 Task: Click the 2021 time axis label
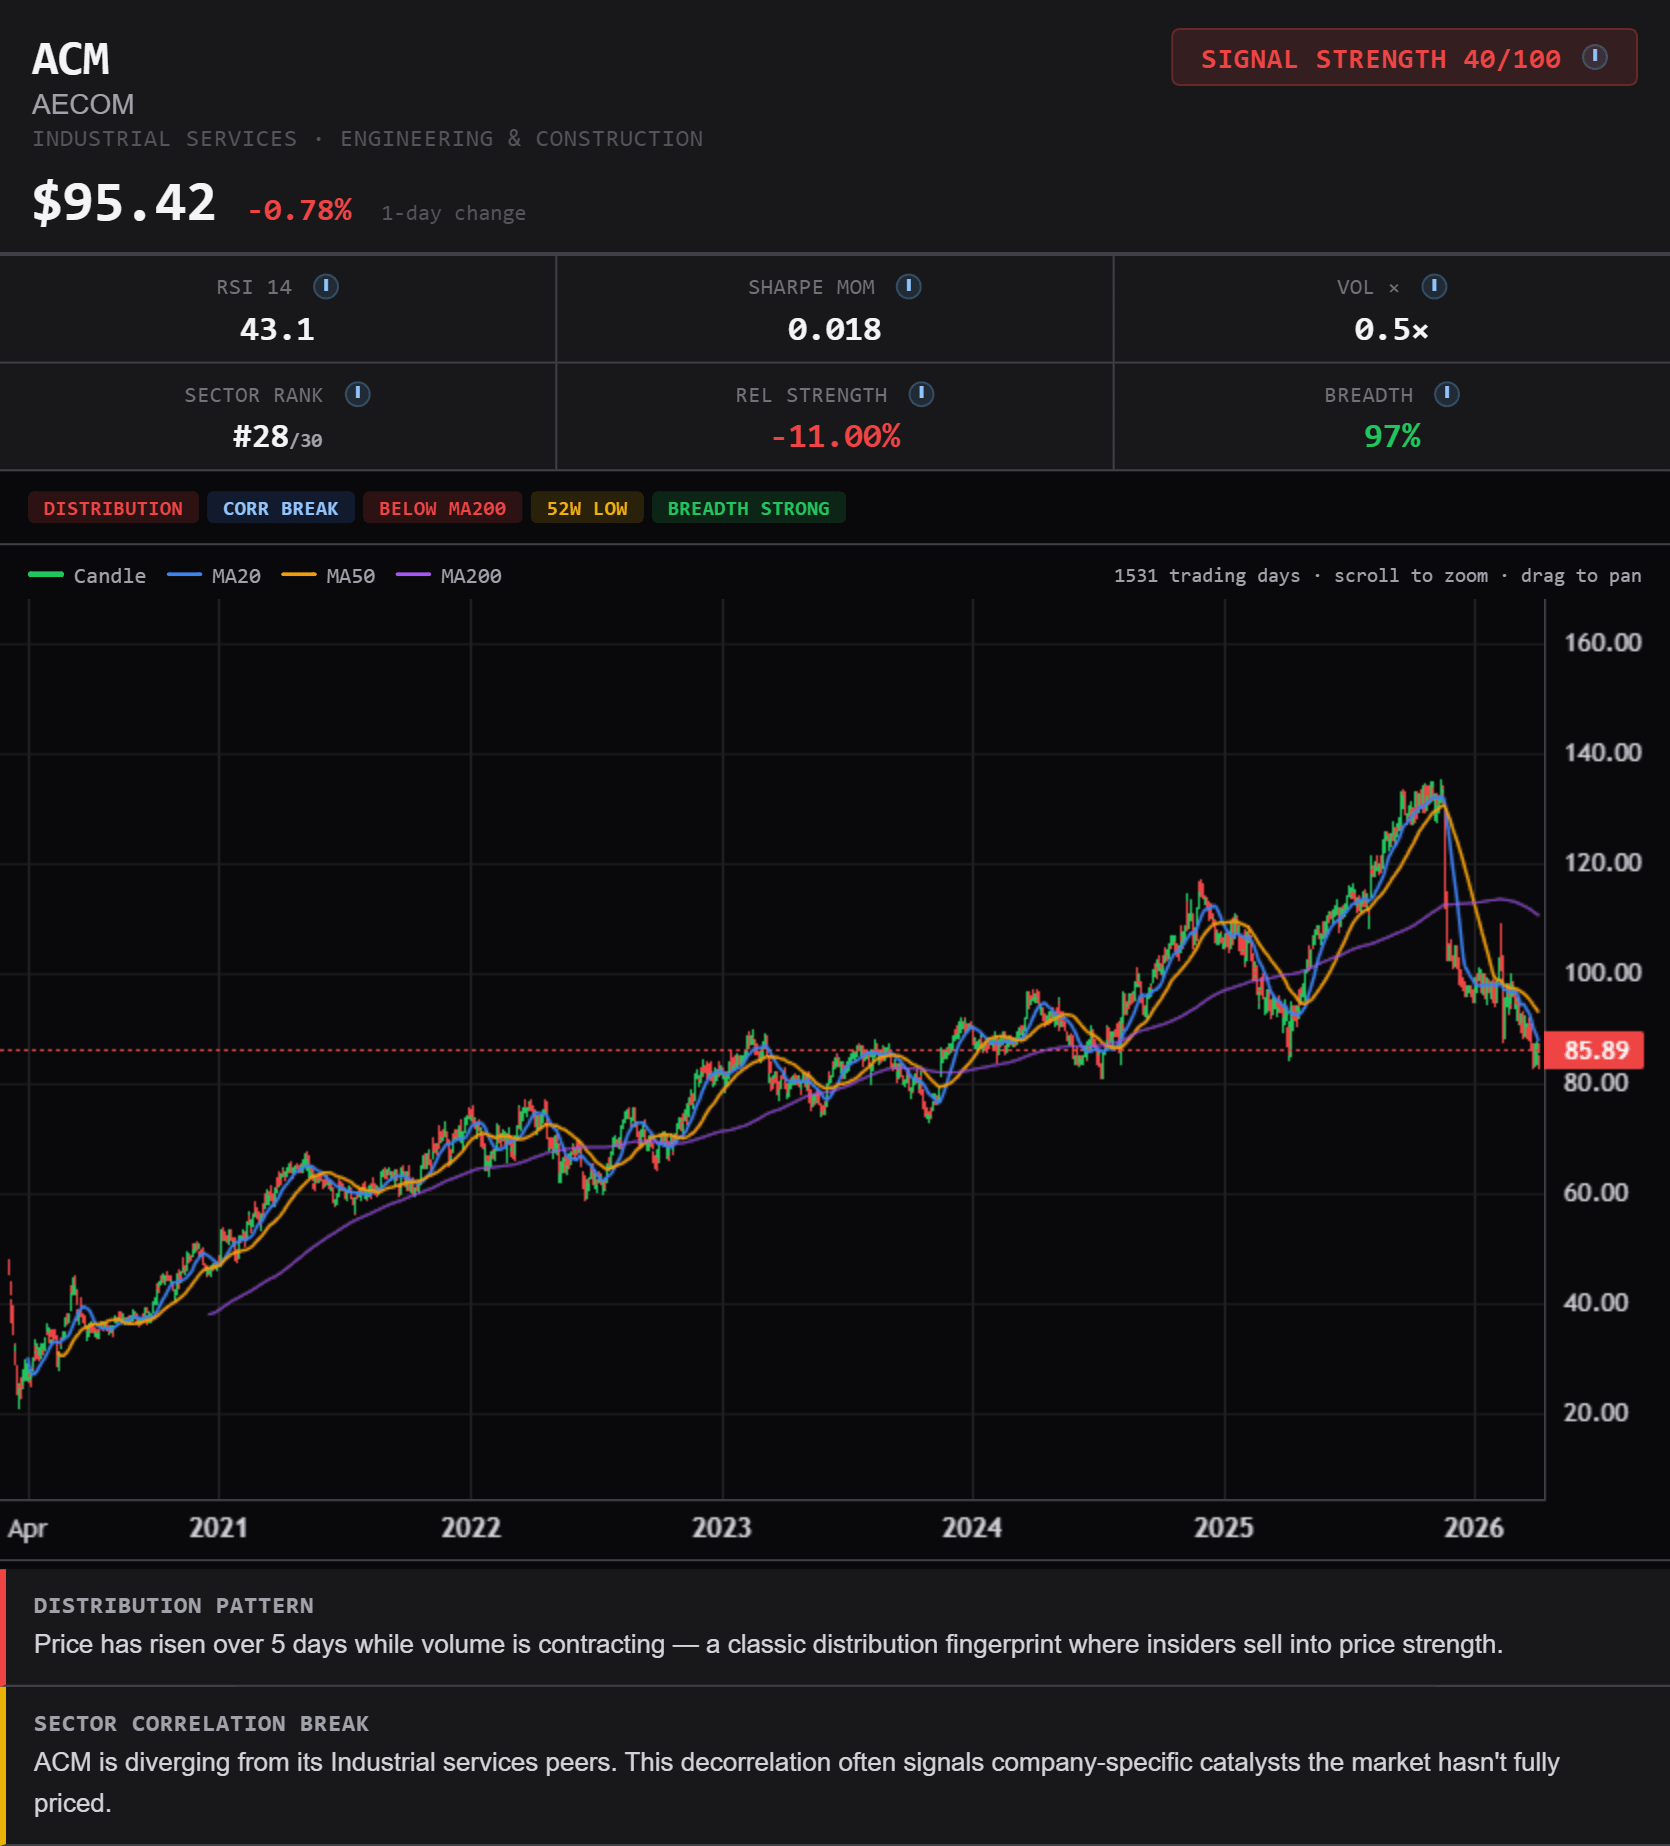218,1528
